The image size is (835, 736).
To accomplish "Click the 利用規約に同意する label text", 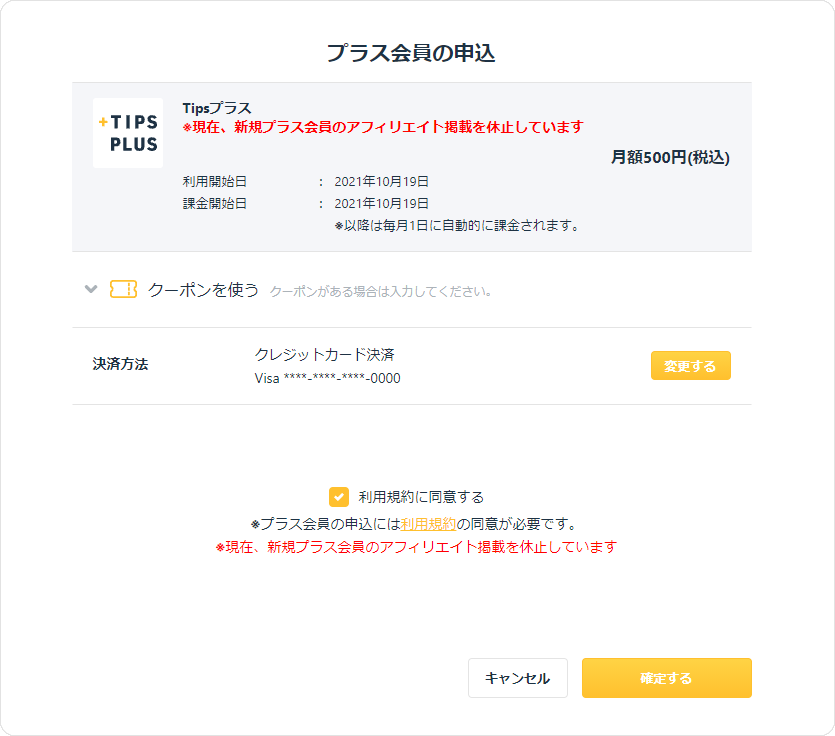I will [421, 497].
